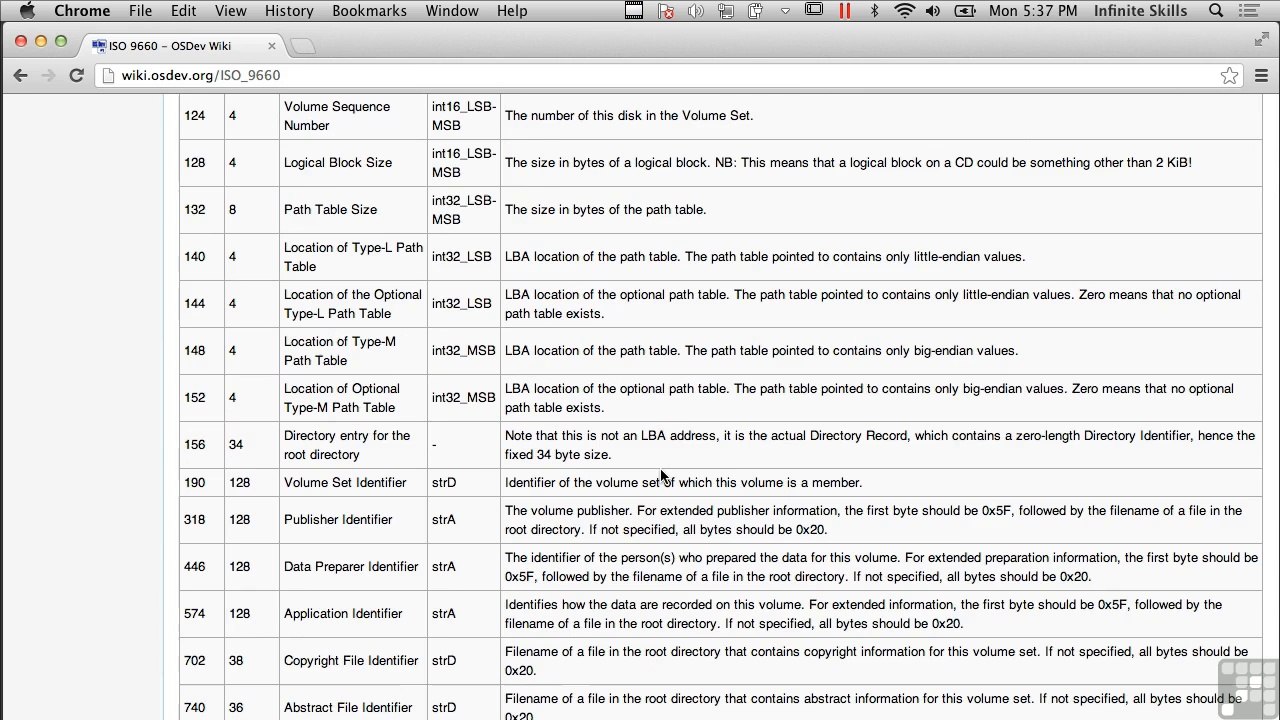Select the ISO 9660 – OSDev Wiki tab
This screenshot has height=720, width=1280.
(x=185, y=46)
